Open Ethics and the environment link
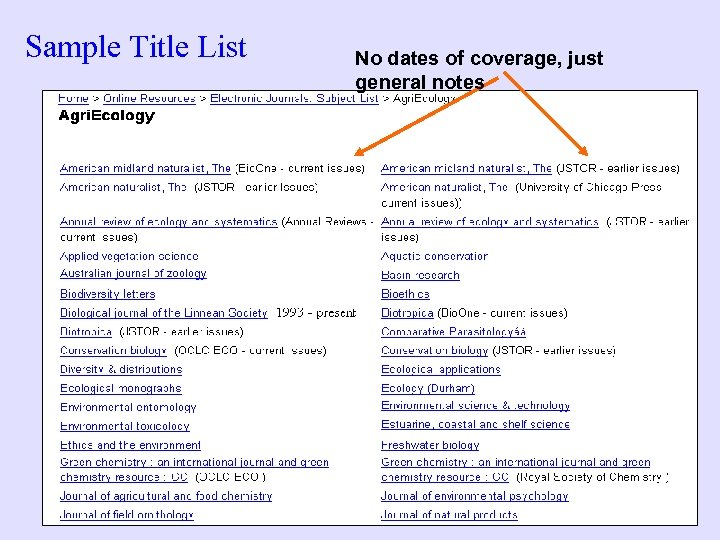Image resolution: width=720 pixels, height=540 pixels. [x=130, y=445]
